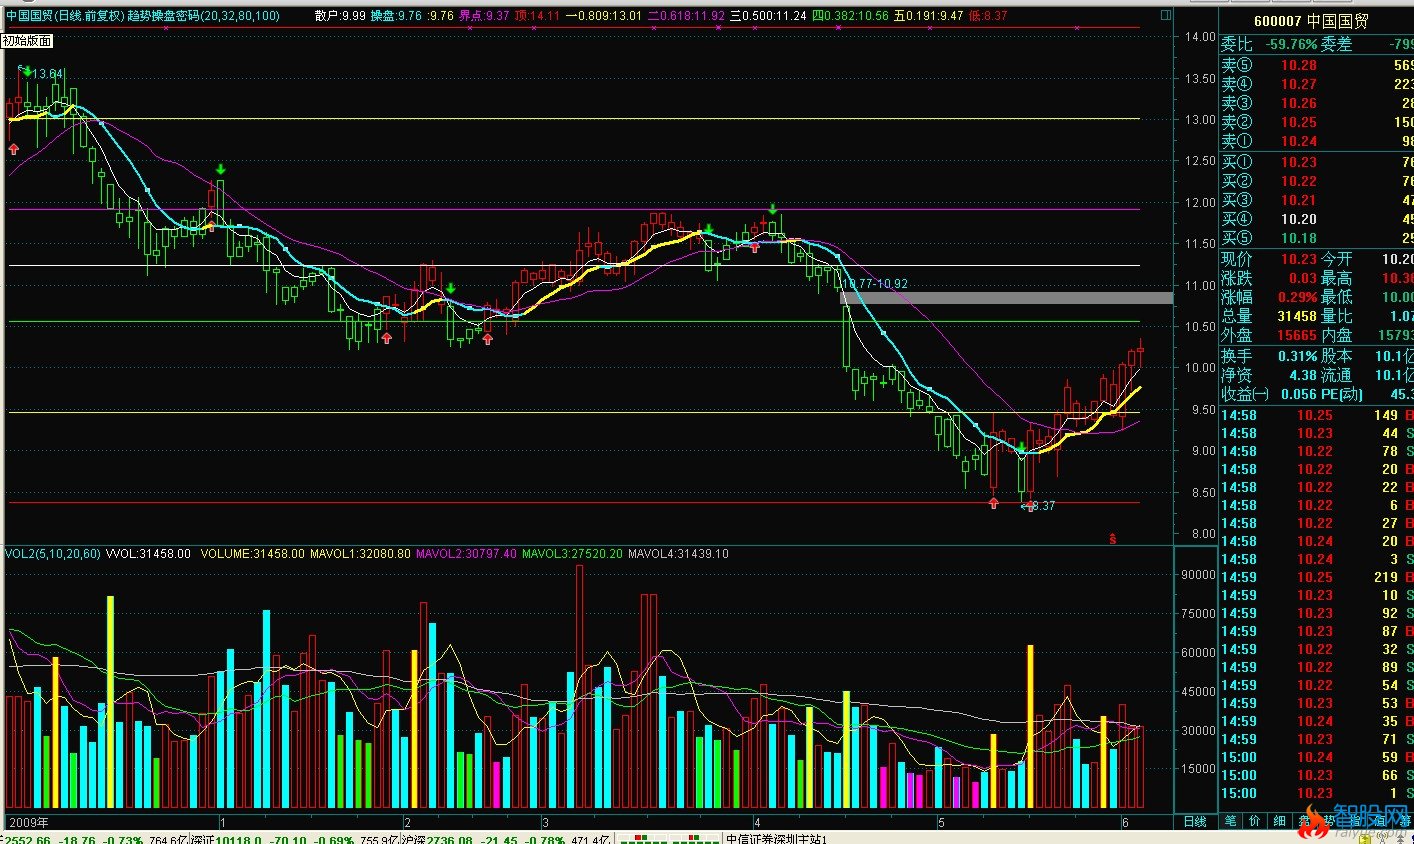Click the 14.00 price axis label

(x=1200, y=37)
